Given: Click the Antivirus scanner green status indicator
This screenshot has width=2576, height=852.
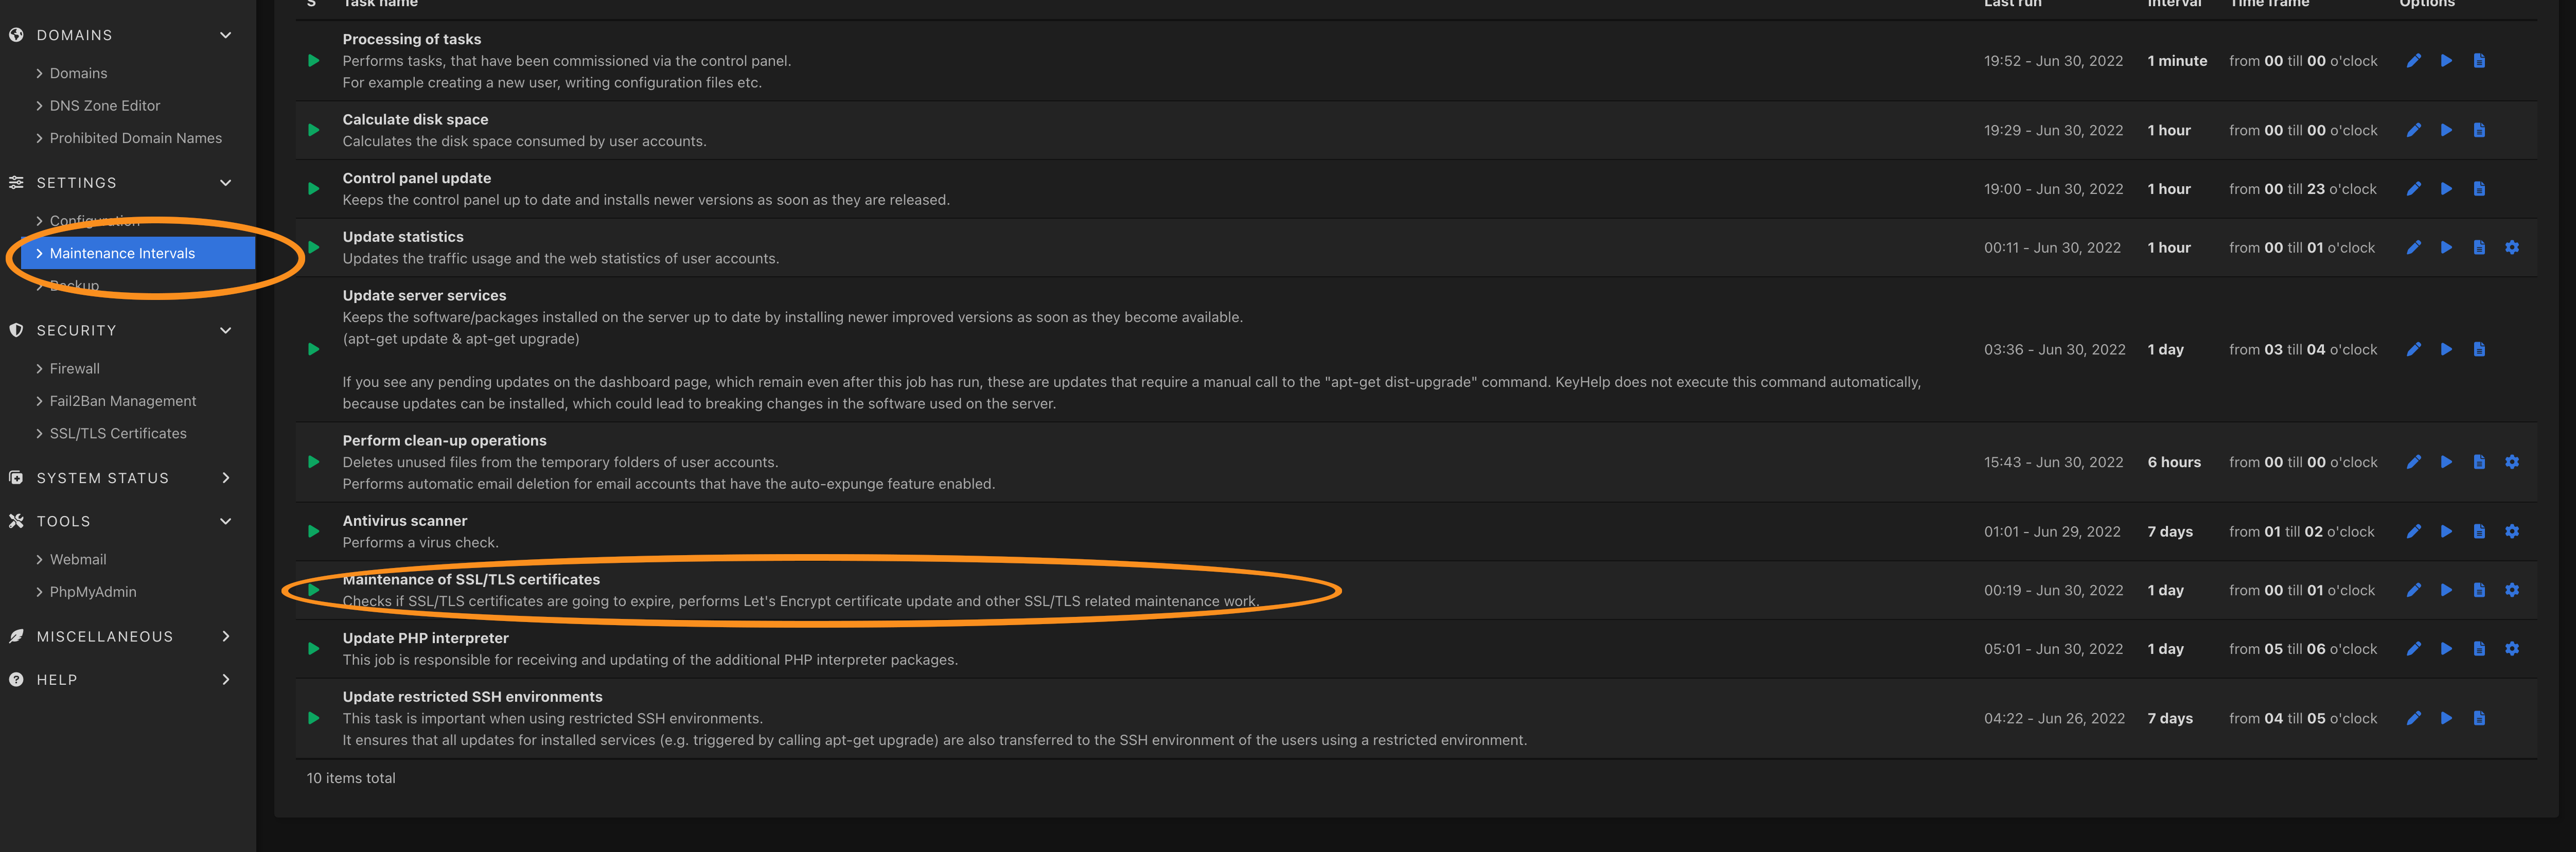Looking at the screenshot, I should click(313, 532).
